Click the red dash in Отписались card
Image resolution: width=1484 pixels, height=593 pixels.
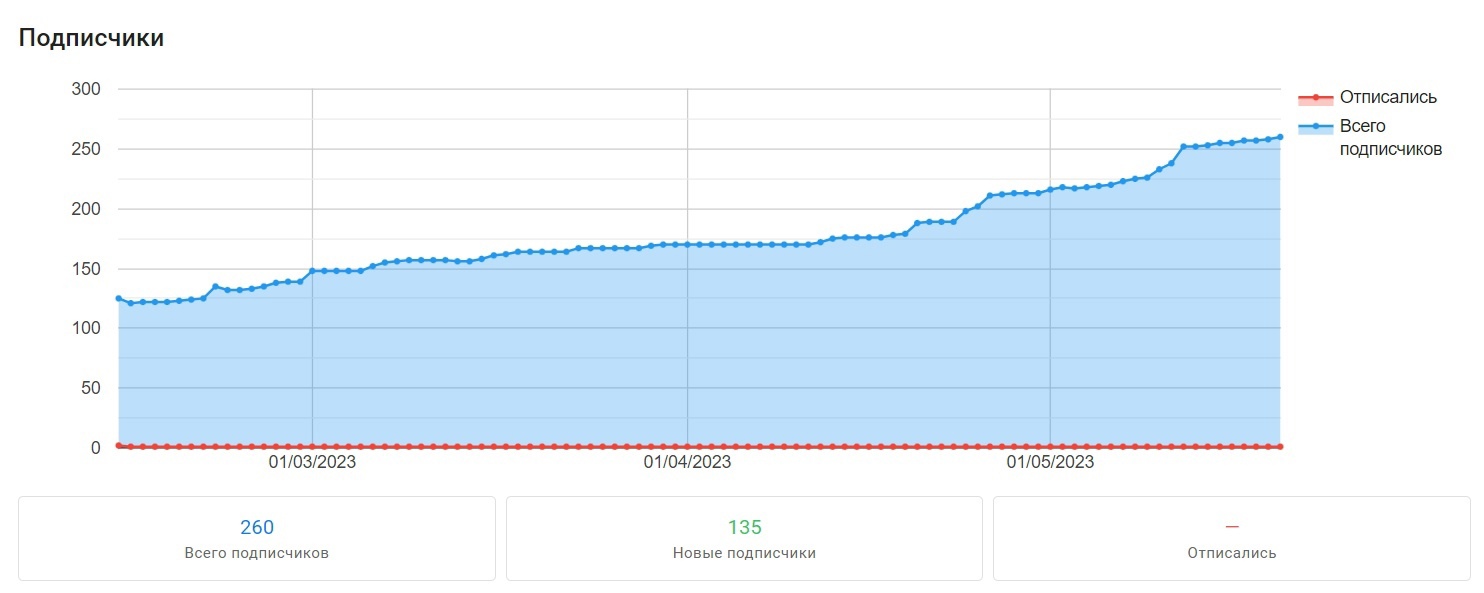1232,527
